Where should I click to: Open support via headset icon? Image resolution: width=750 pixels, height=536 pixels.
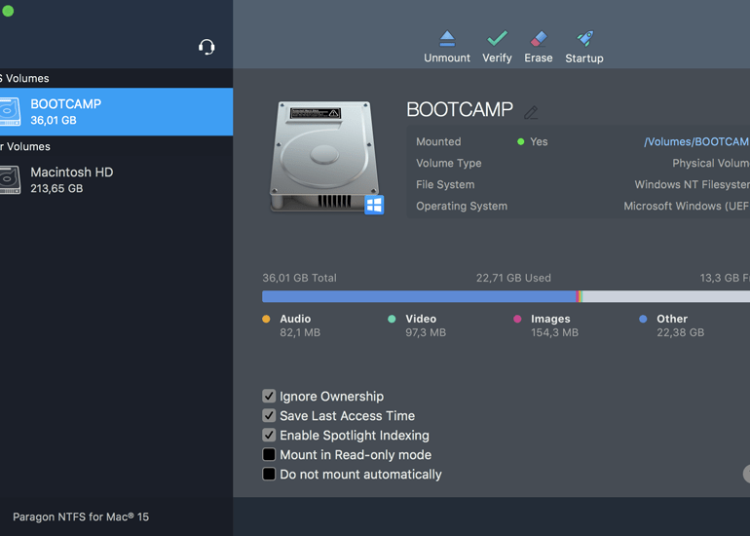207,47
